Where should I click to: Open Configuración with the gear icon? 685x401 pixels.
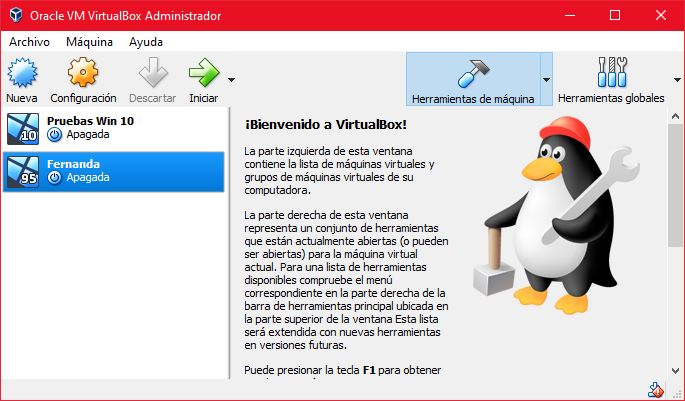[83, 73]
